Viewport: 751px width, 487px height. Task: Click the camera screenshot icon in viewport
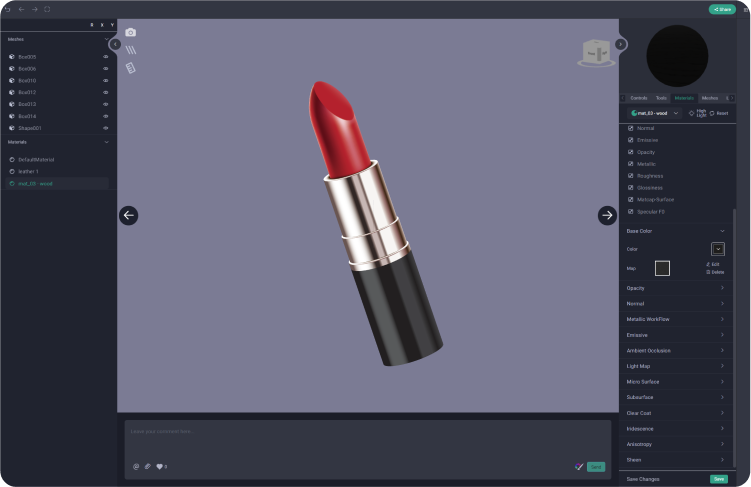click(x=130, y=33)
